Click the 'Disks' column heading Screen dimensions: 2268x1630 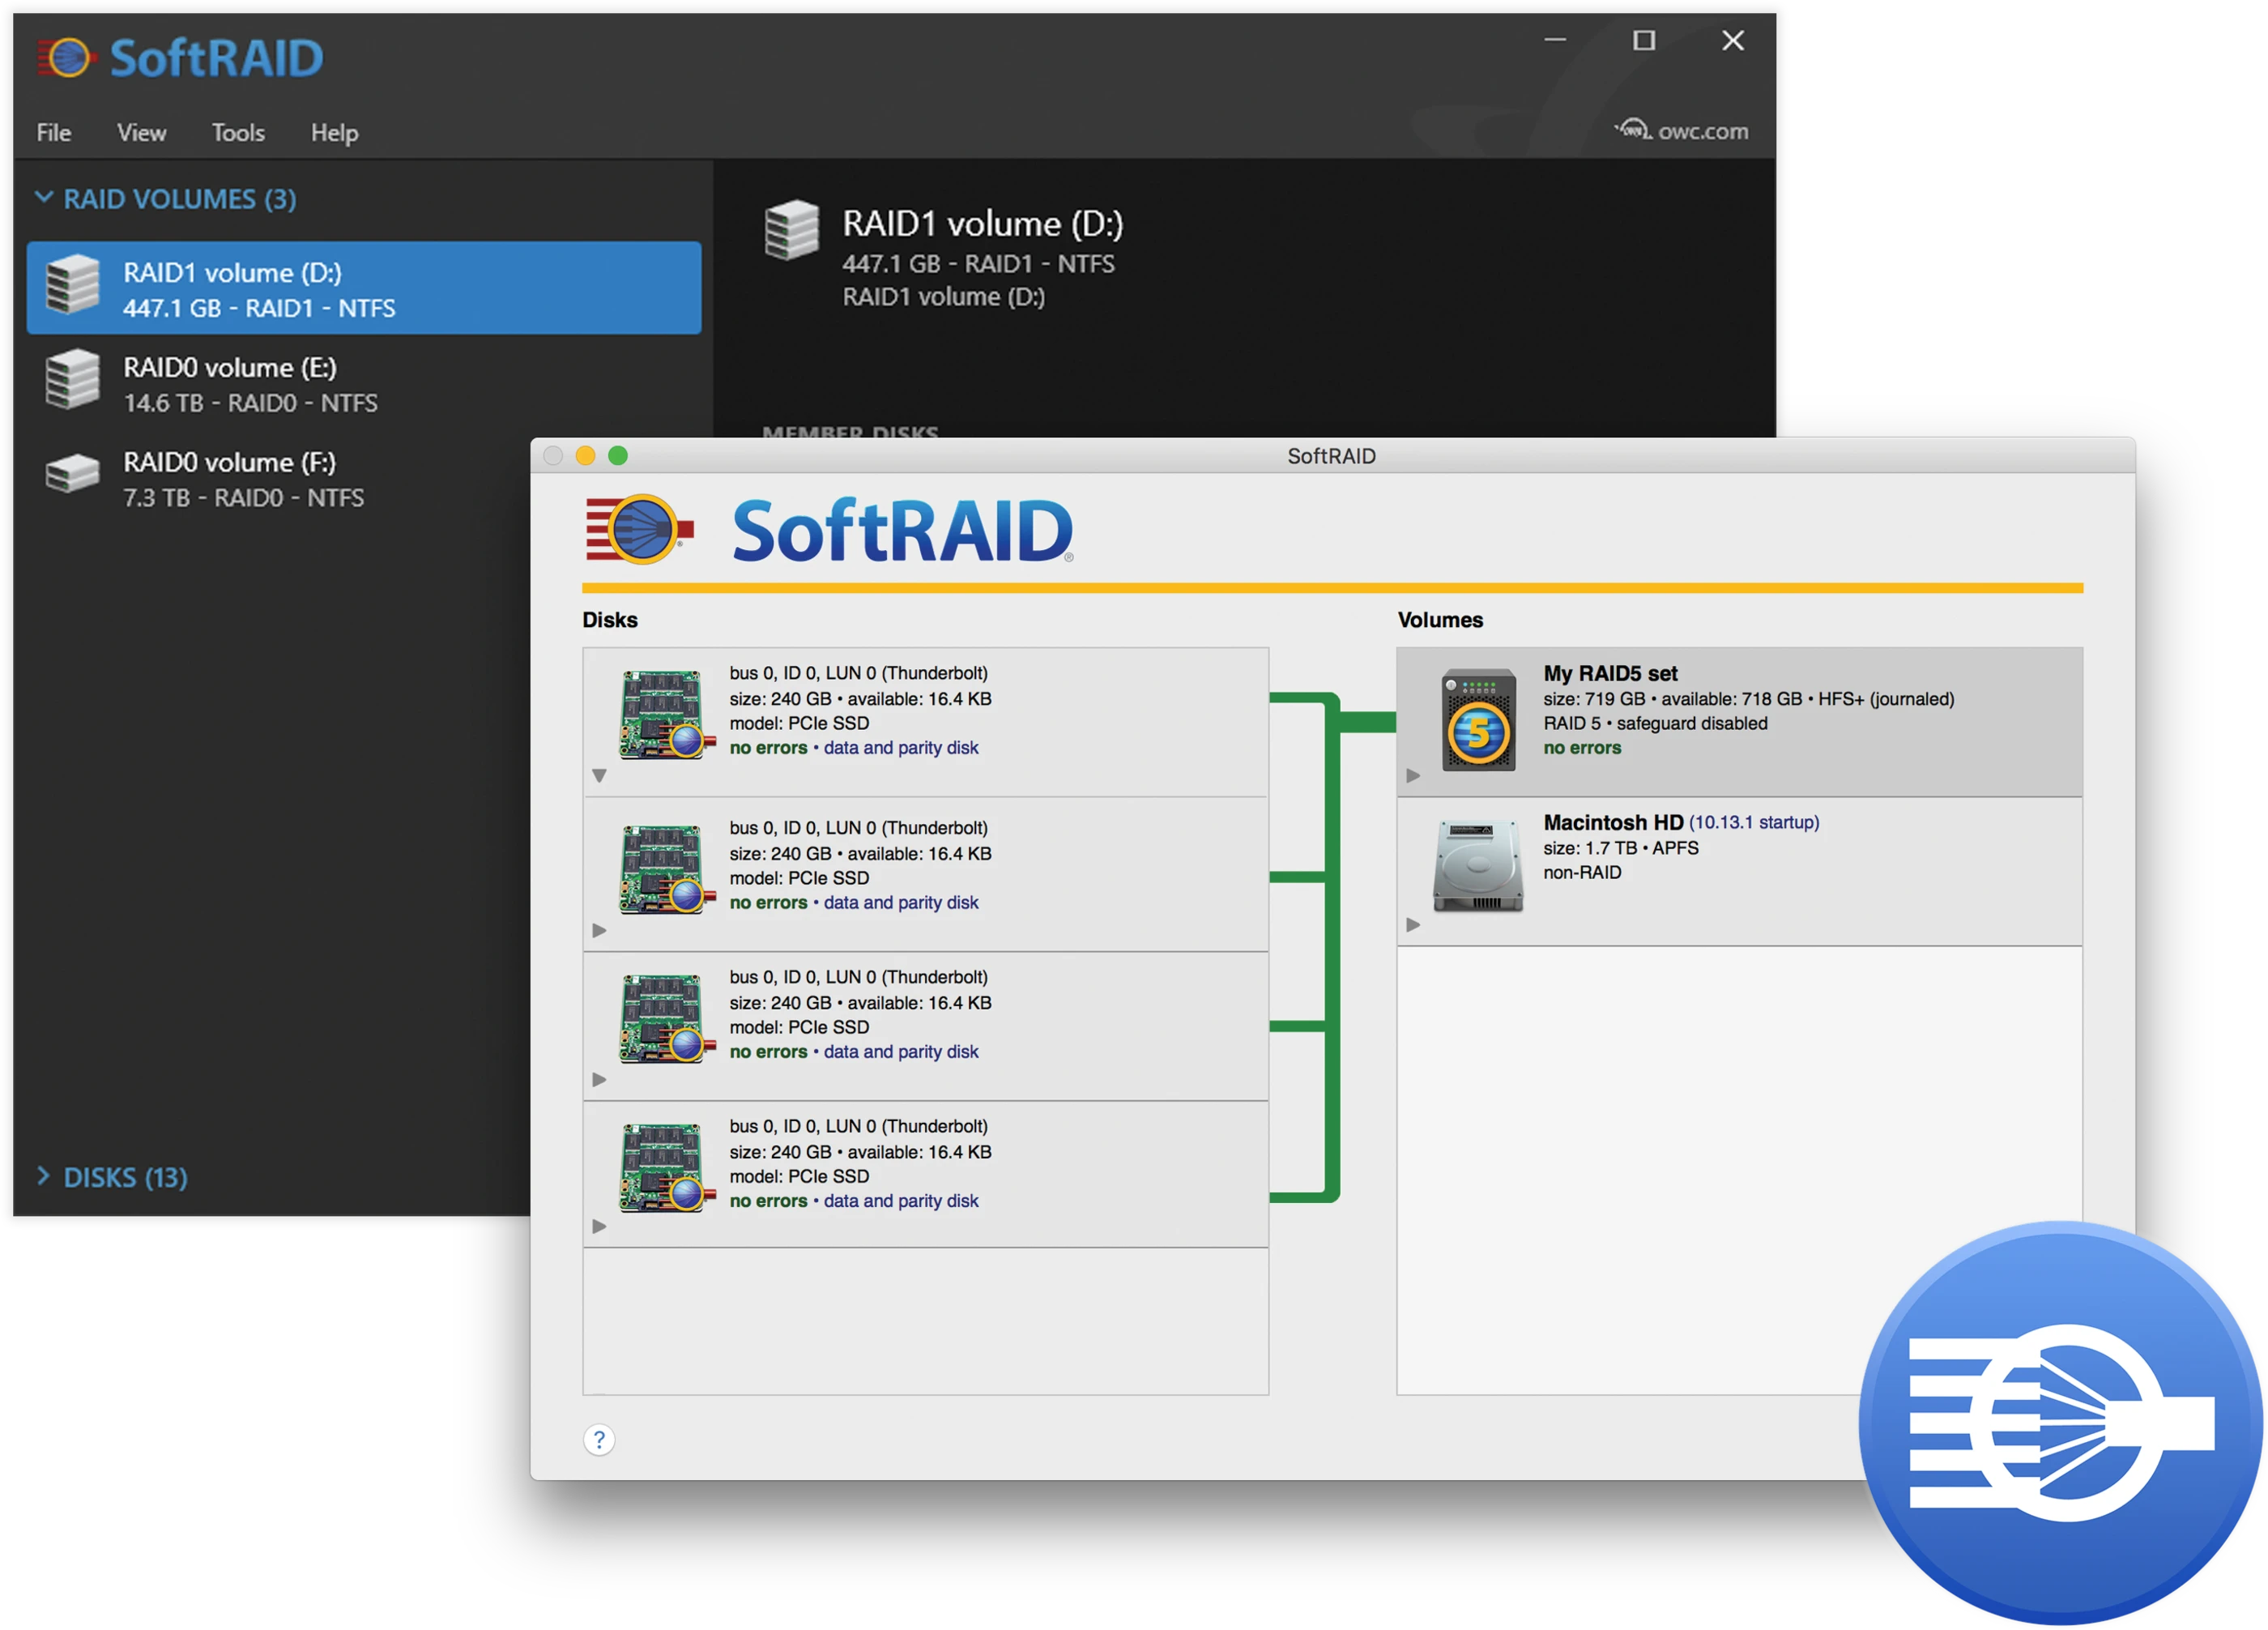(610, 620)
